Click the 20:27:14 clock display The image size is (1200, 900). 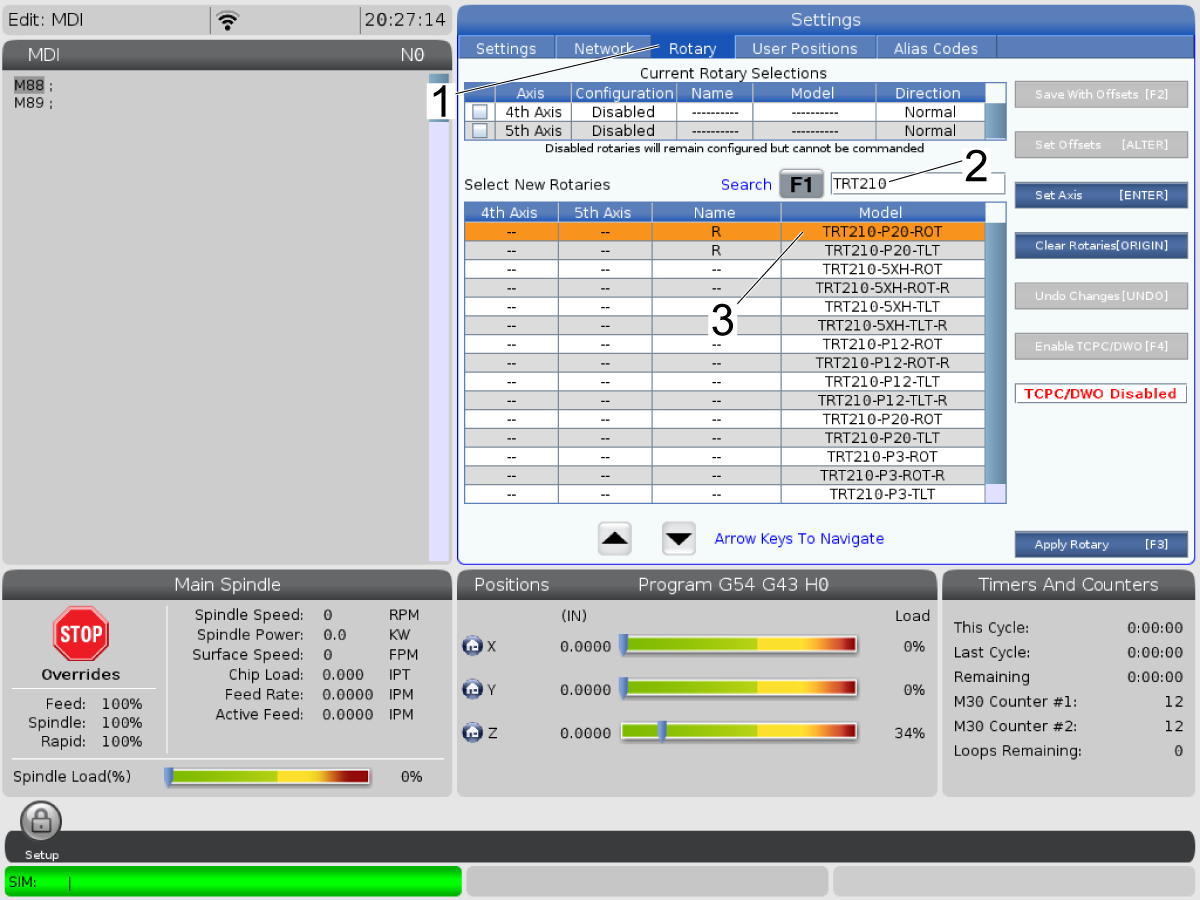[x=405, y=20]
